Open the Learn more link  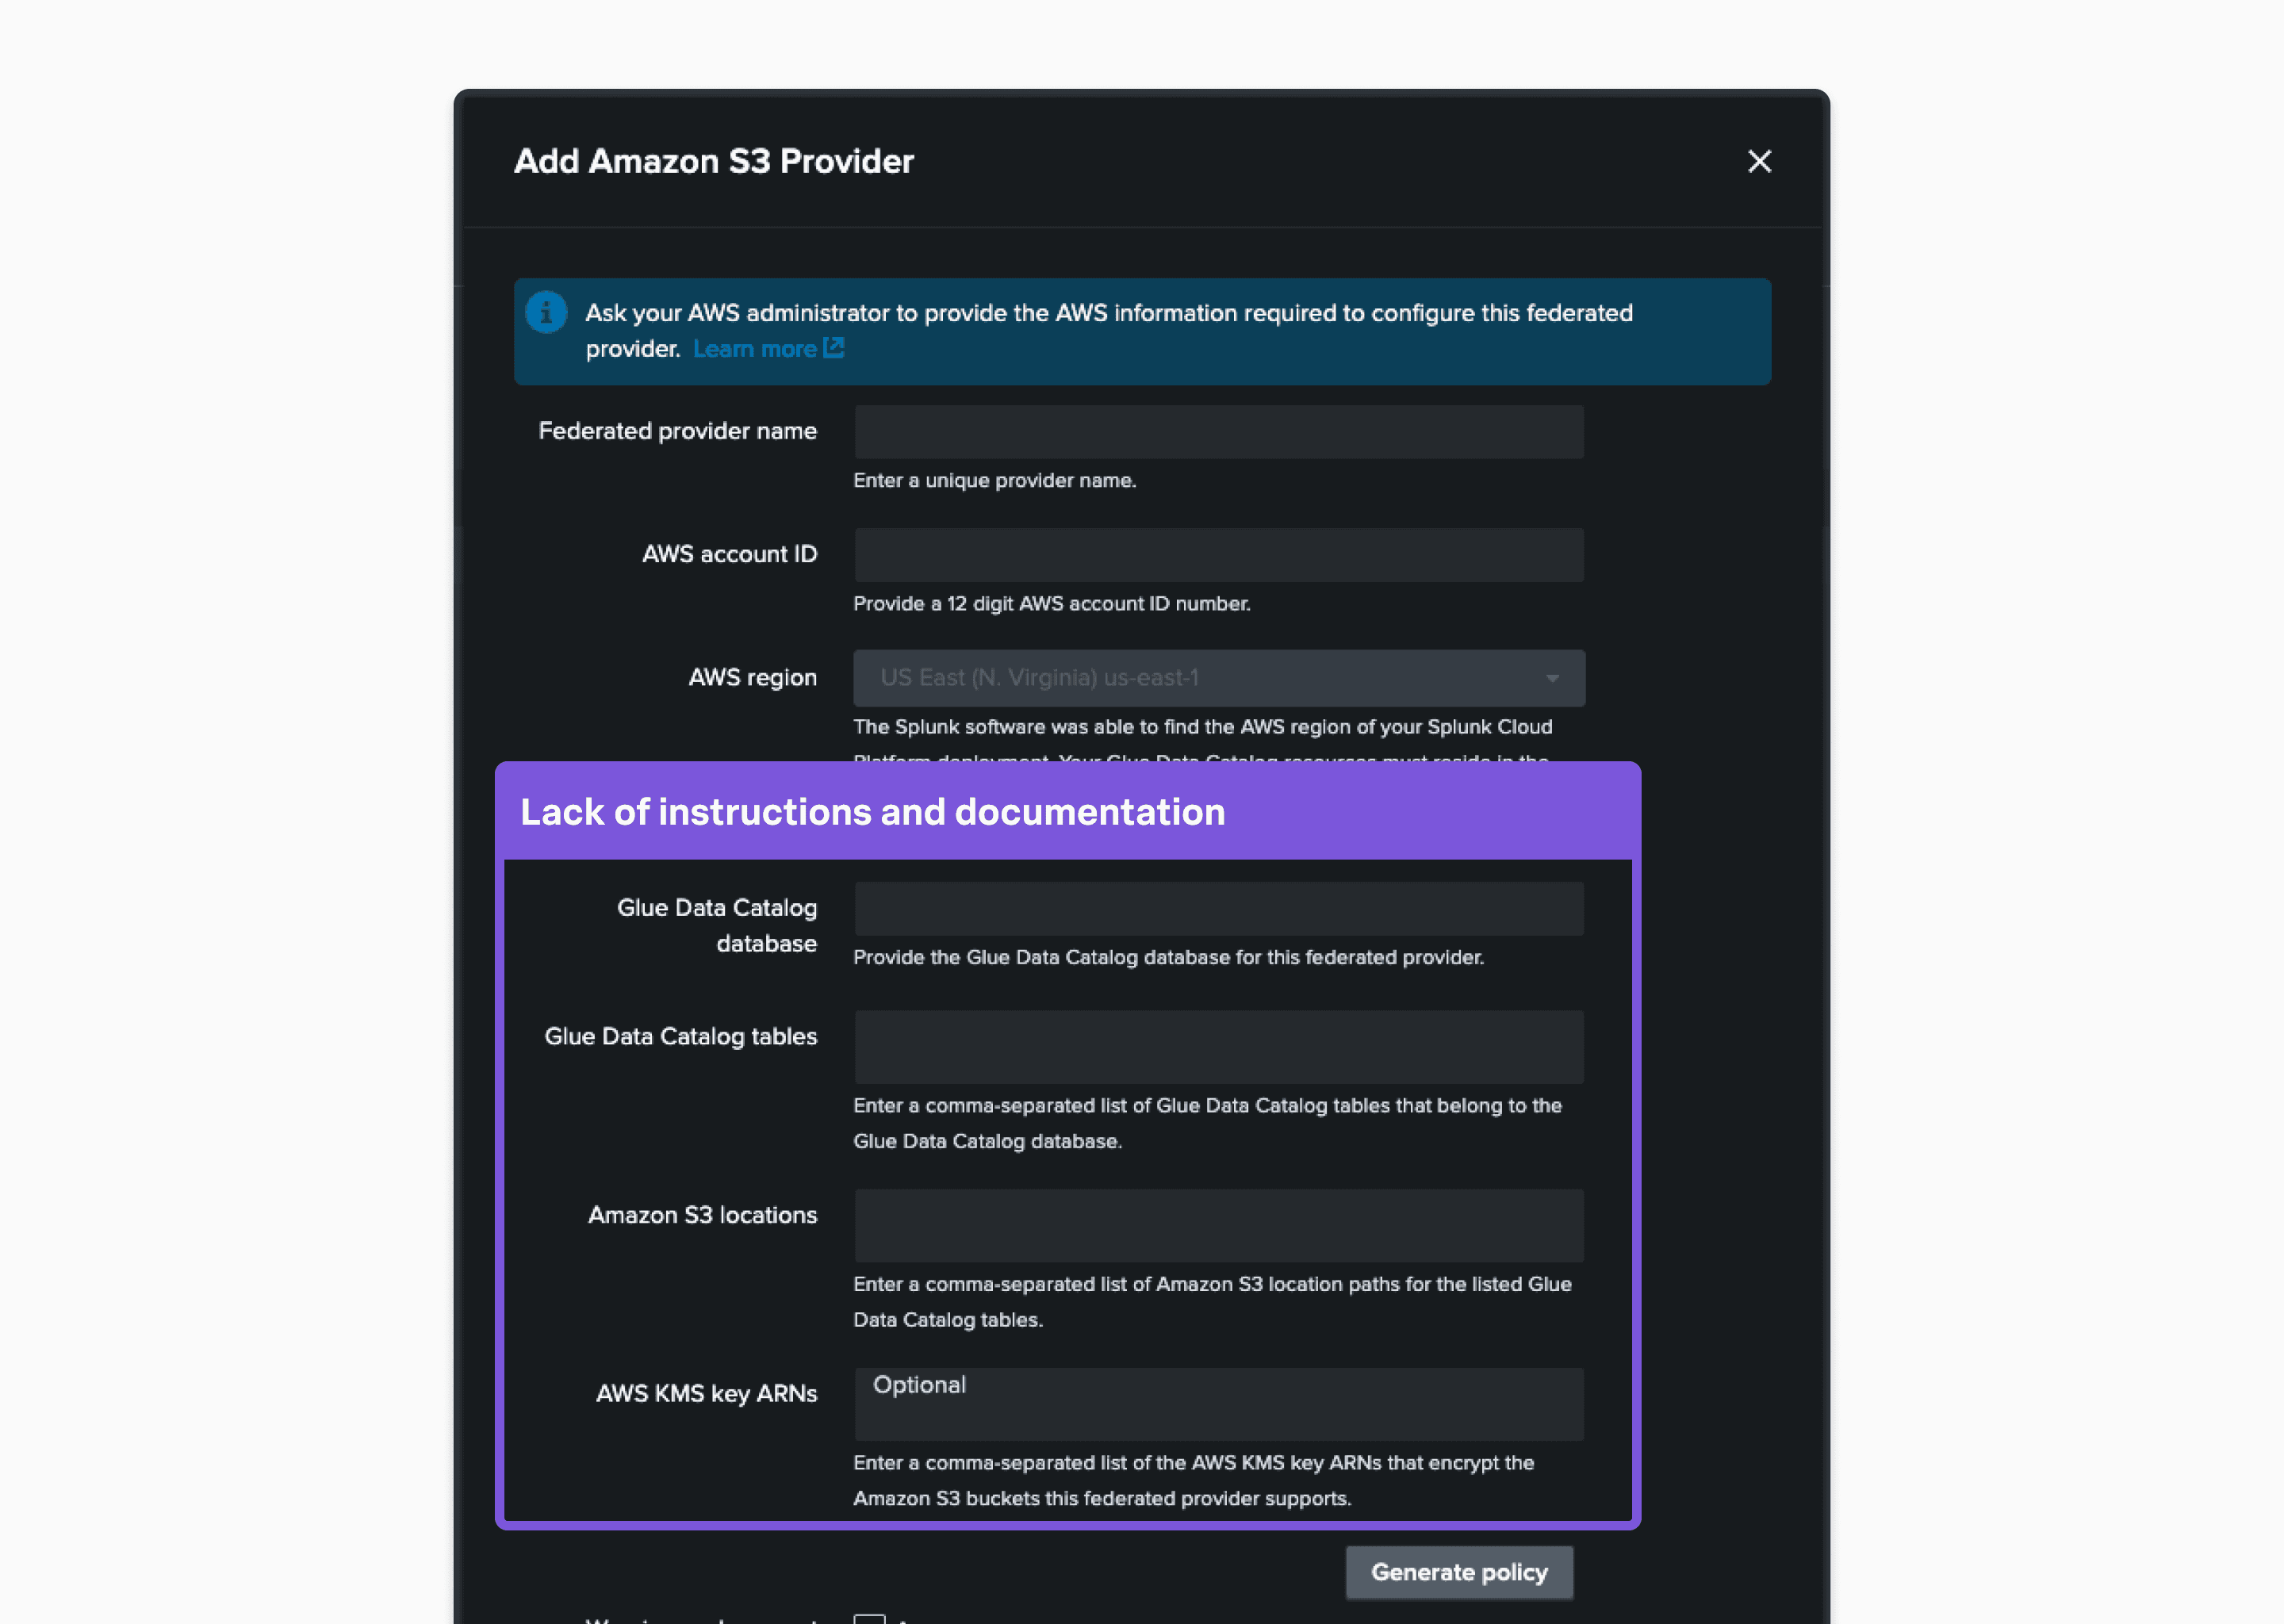click(755, 349)
